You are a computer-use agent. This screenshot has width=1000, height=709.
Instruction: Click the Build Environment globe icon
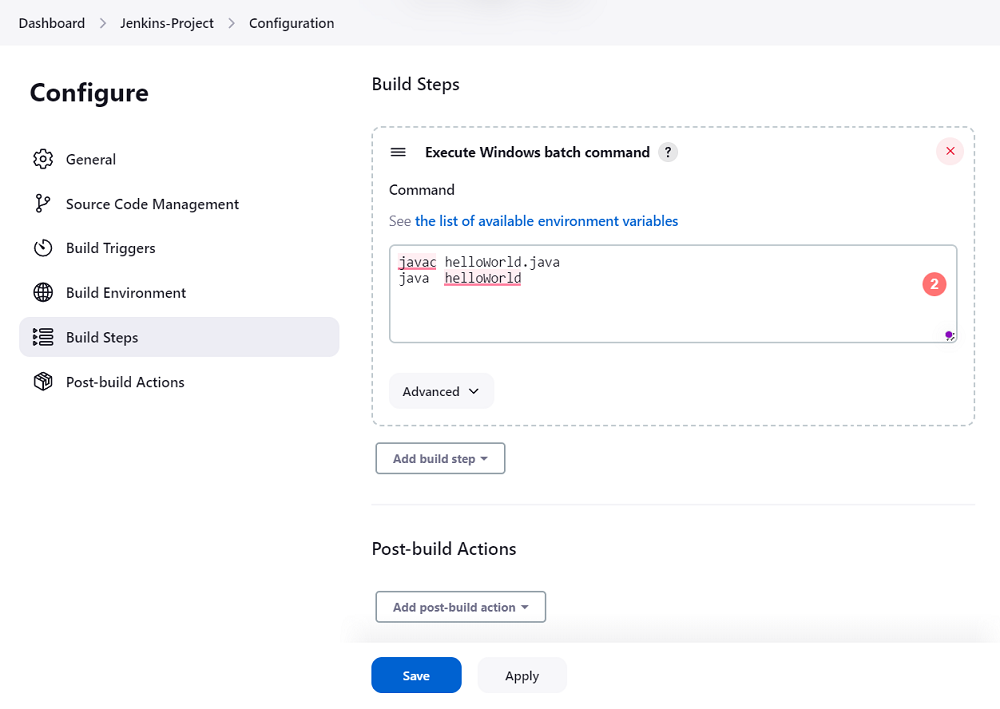click(x=43, y=293)
